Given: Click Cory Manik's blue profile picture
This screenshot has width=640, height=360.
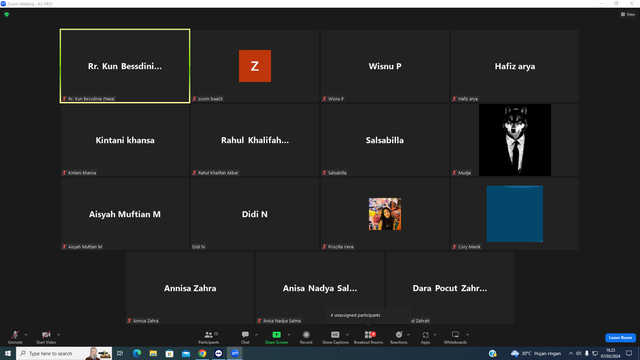Looking at the screenshot, I should pyautogui.click(x=515, y=214).
